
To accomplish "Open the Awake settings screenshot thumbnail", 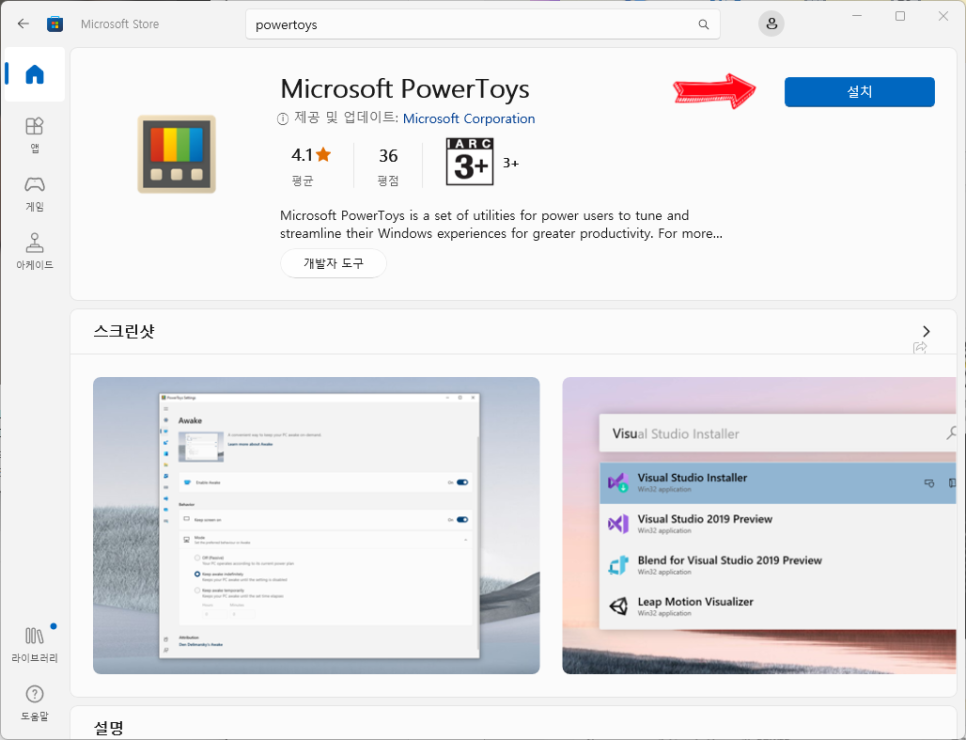I will pyautogui.click(x=316, y=526).
